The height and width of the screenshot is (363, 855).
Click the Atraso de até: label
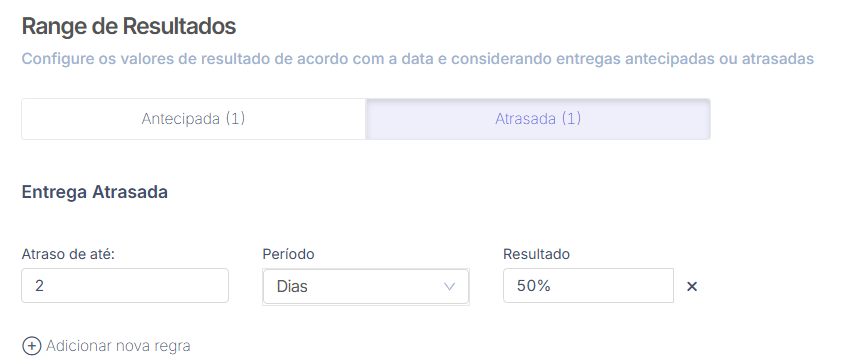tap(68, 254)
